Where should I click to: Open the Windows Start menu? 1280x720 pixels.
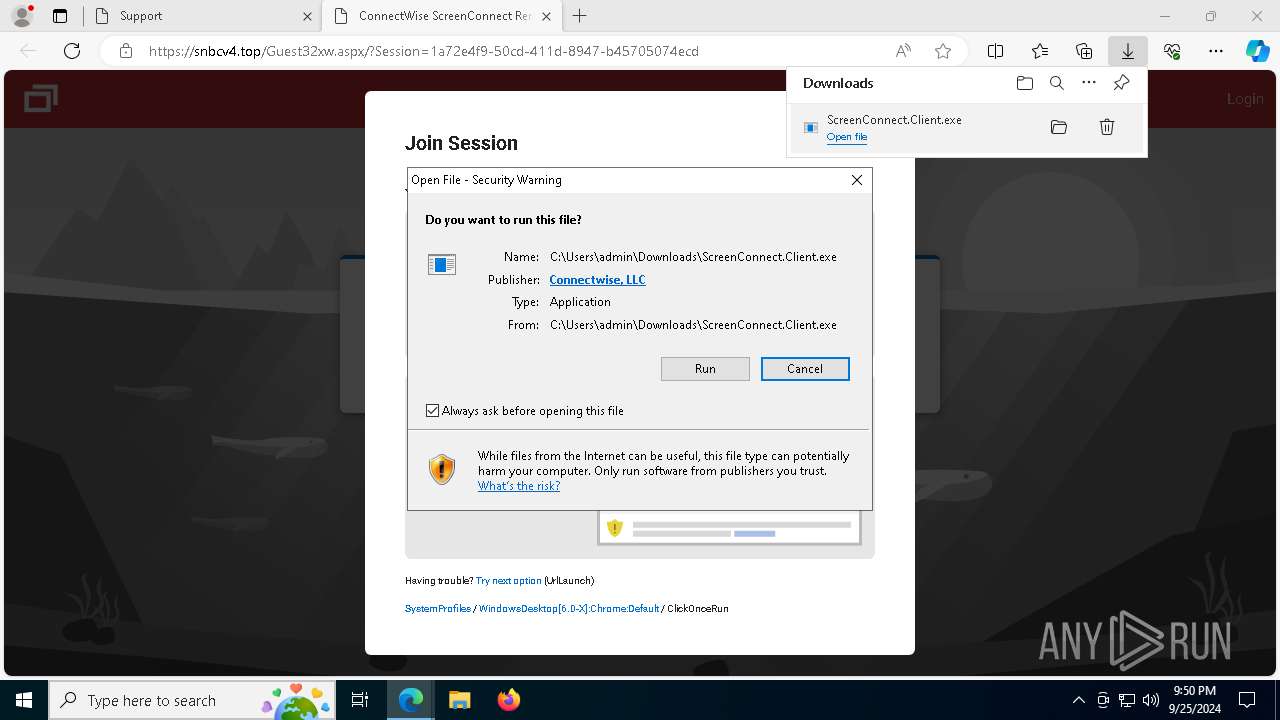(x=23, y=700)
